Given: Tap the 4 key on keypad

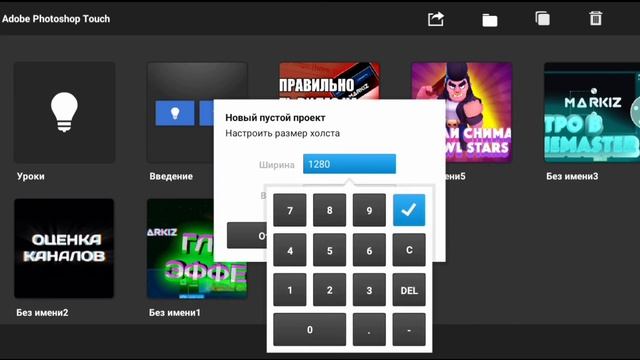Looking at the screenshot, I should pyautogui.click(x=290, y=250).
